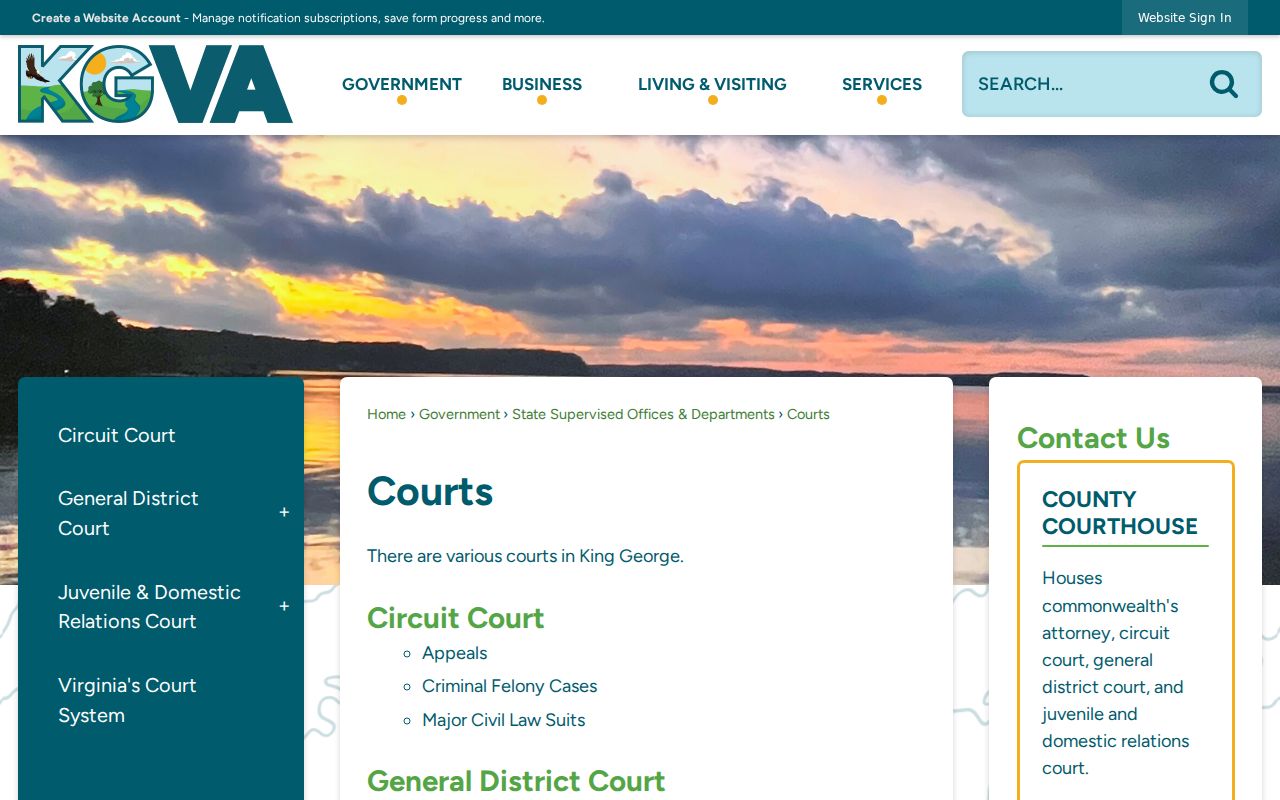Click the "Criminal Felony Cases" list item
Screen dimensions: 1280x800
[x=510, y=686]
